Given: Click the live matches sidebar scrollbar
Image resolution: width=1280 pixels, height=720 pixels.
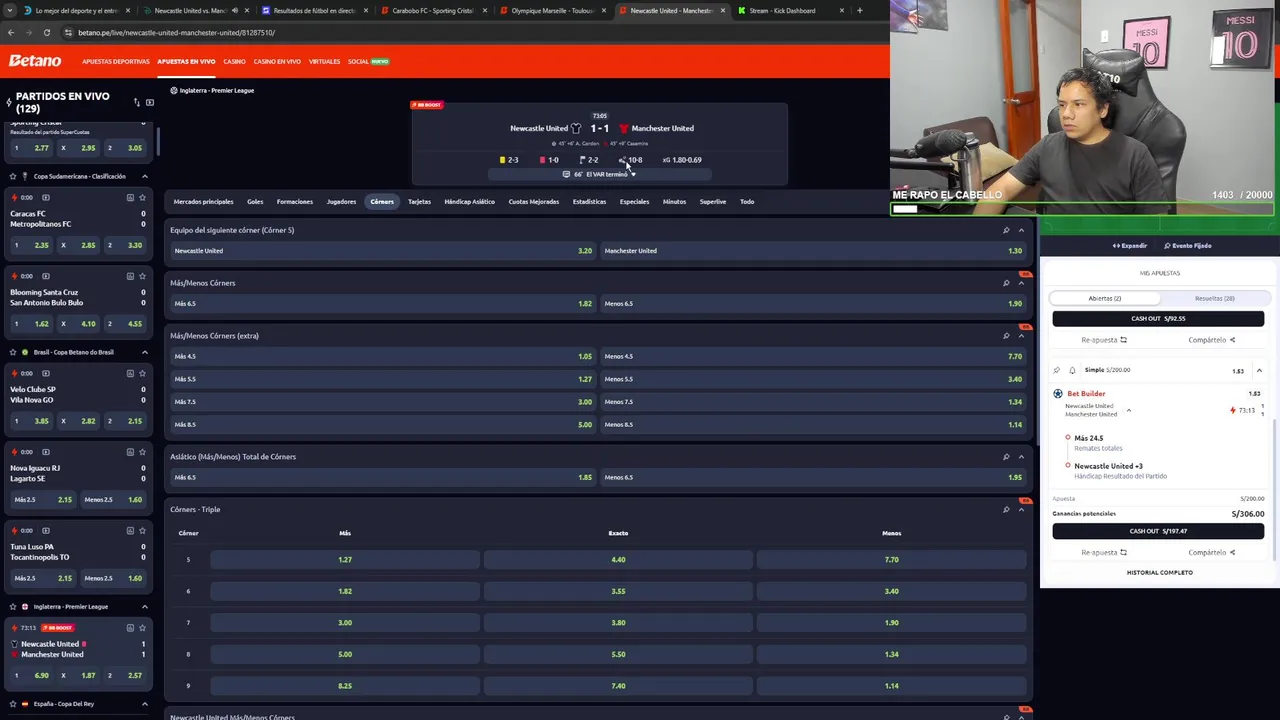Looking at the screenshot, I should tap(157, 141).
